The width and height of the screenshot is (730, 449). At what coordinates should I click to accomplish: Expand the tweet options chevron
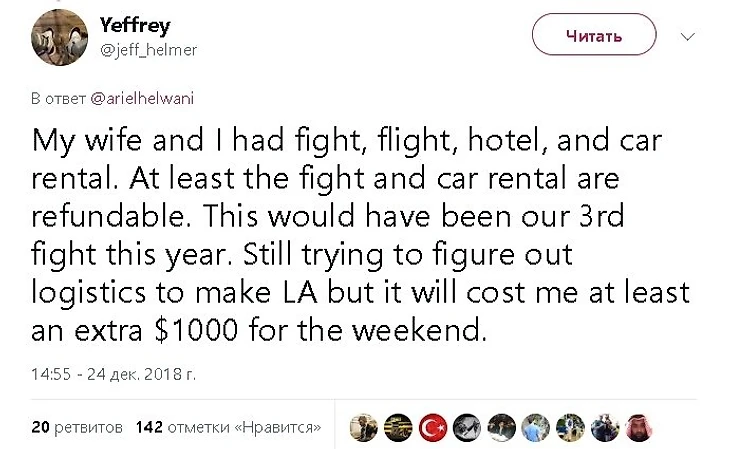688,36
